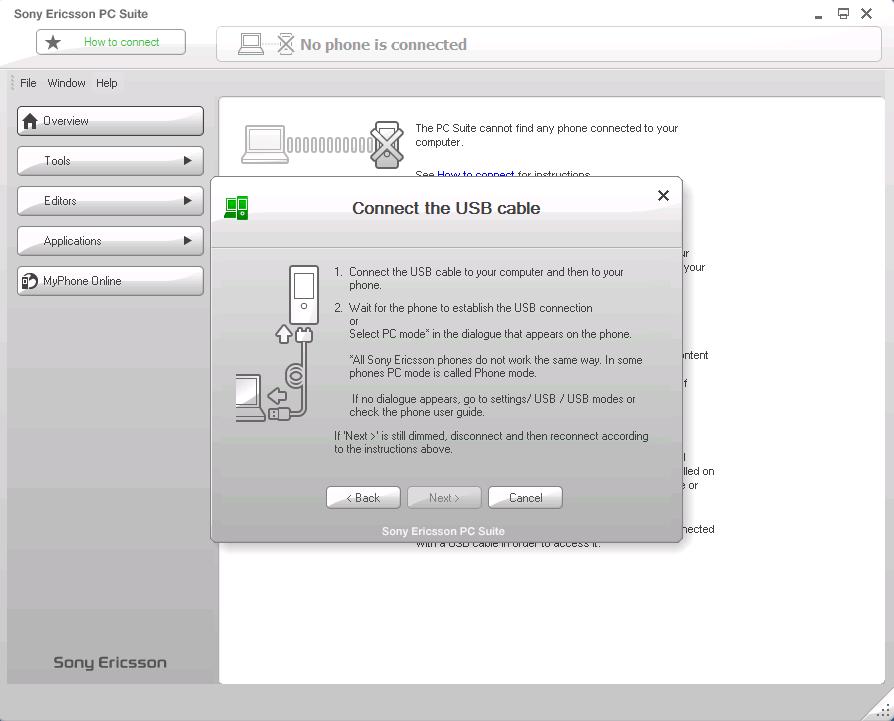Click the crossed-out phone icon in status bar

tap(286, 44)
